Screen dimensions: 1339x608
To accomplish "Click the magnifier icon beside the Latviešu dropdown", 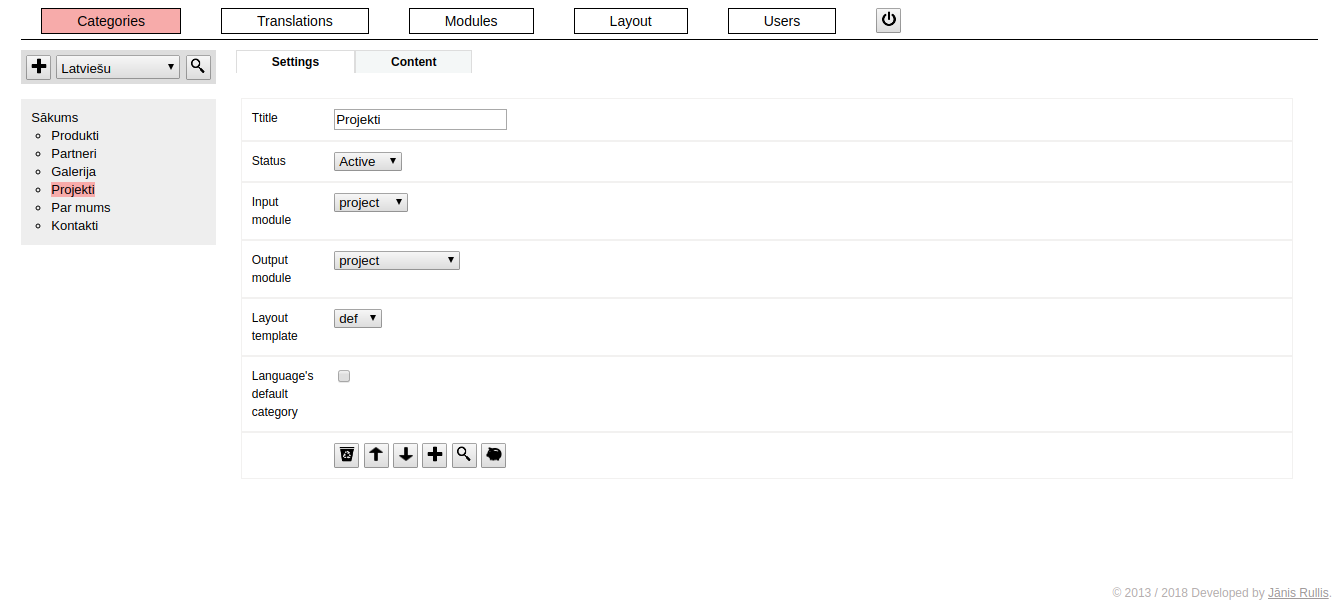I will pos(198,67).
